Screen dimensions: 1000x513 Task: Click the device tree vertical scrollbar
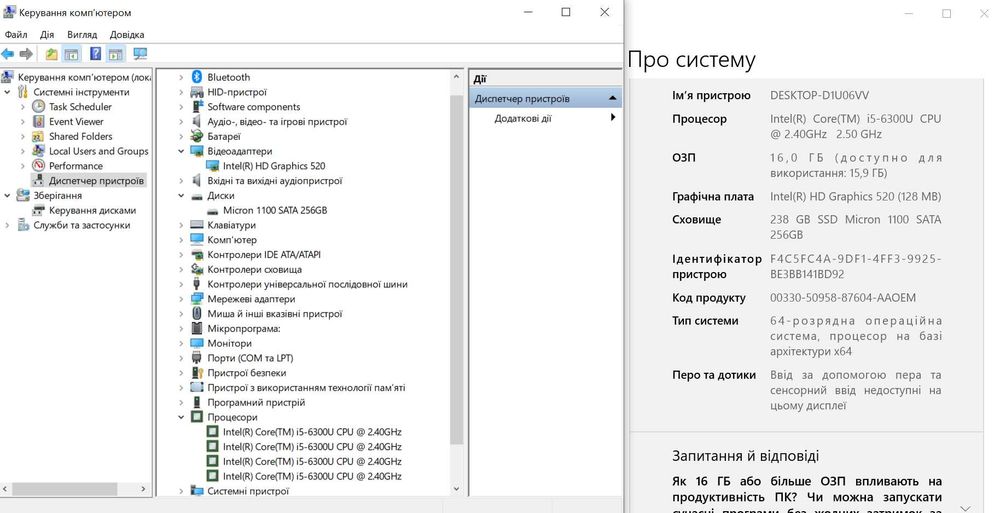456,268
